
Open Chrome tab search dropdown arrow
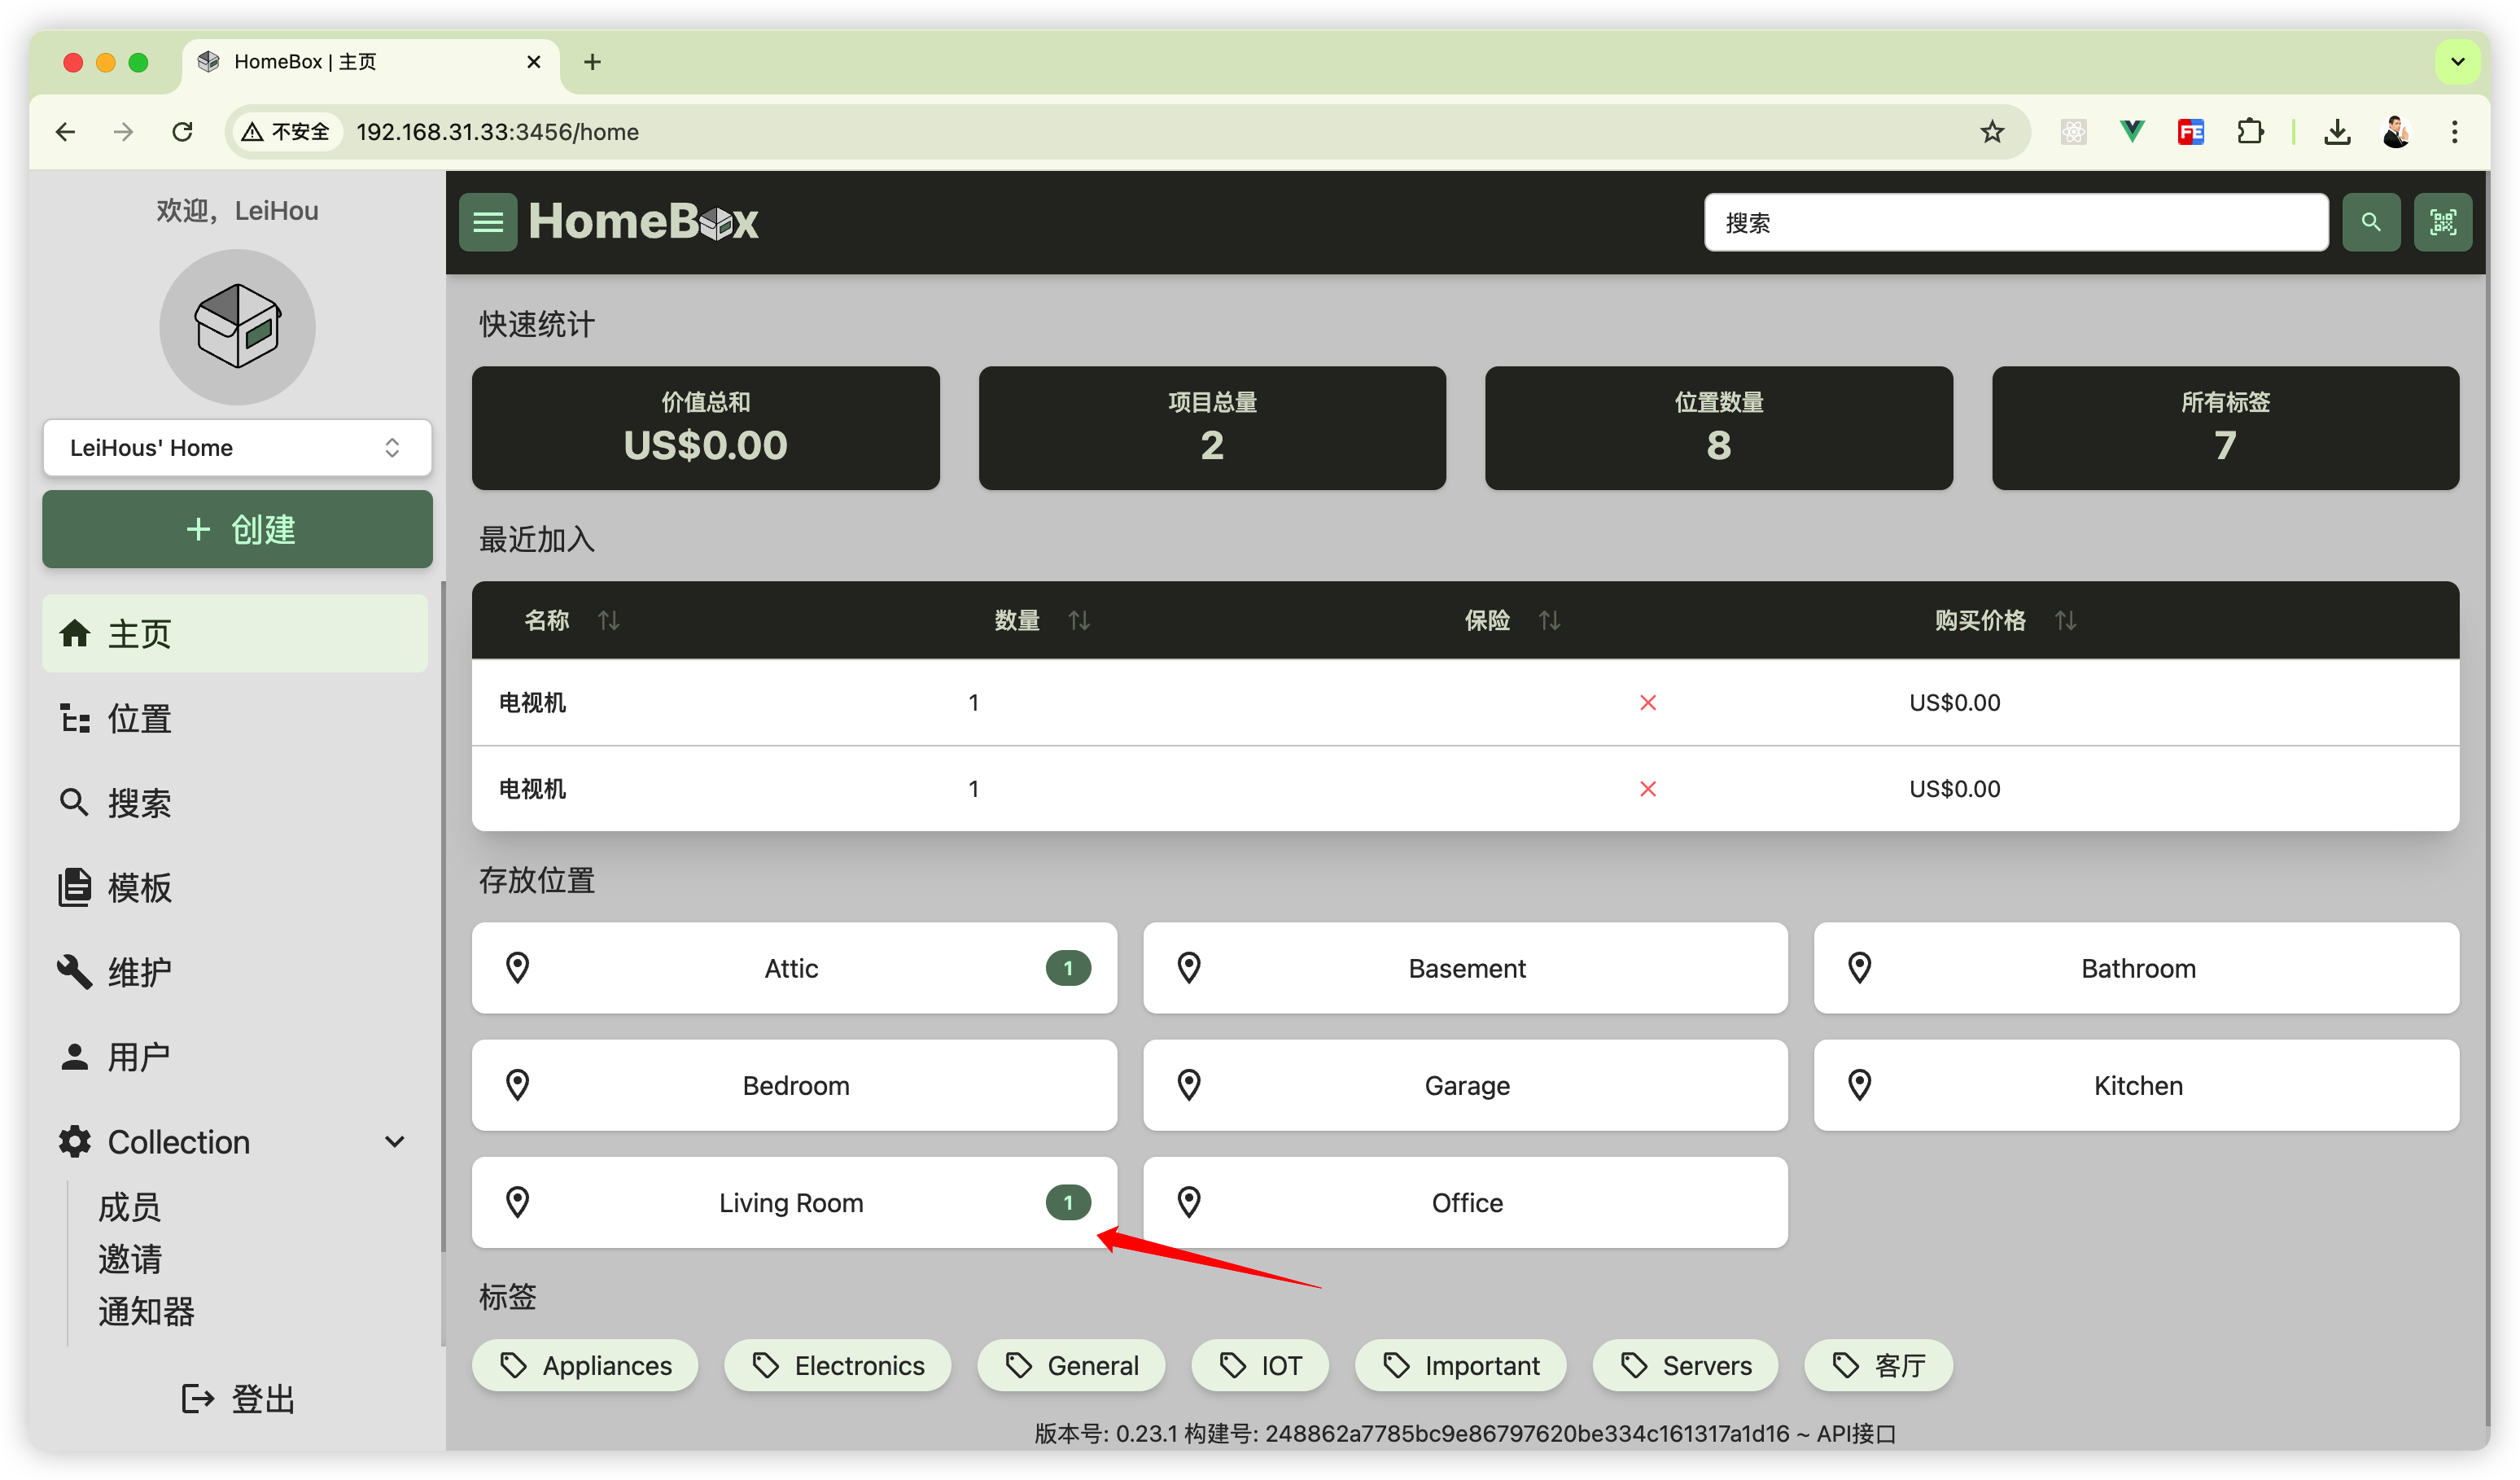pyautogui.click(x=2457, y=62)
